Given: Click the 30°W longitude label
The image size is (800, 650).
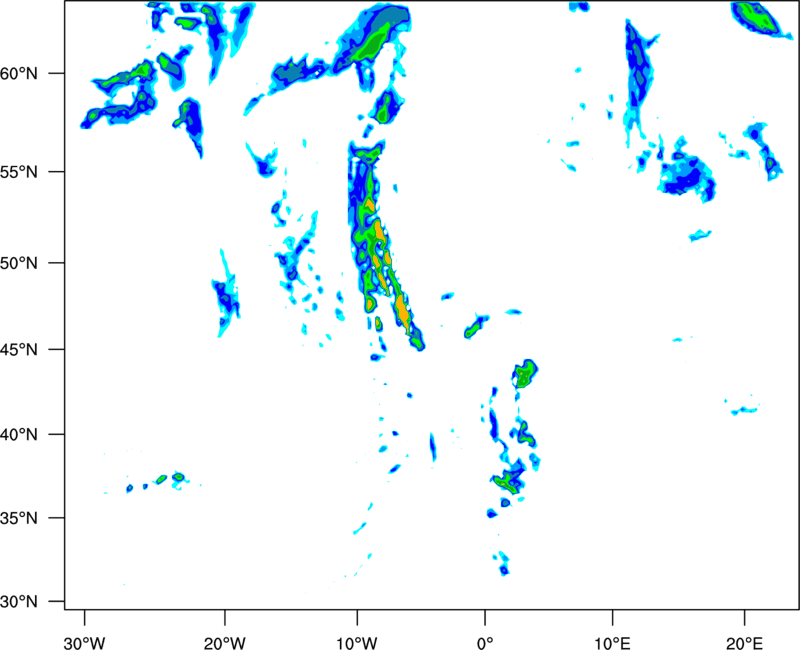Looking at the screenshot, I should [x=84, y=643].
